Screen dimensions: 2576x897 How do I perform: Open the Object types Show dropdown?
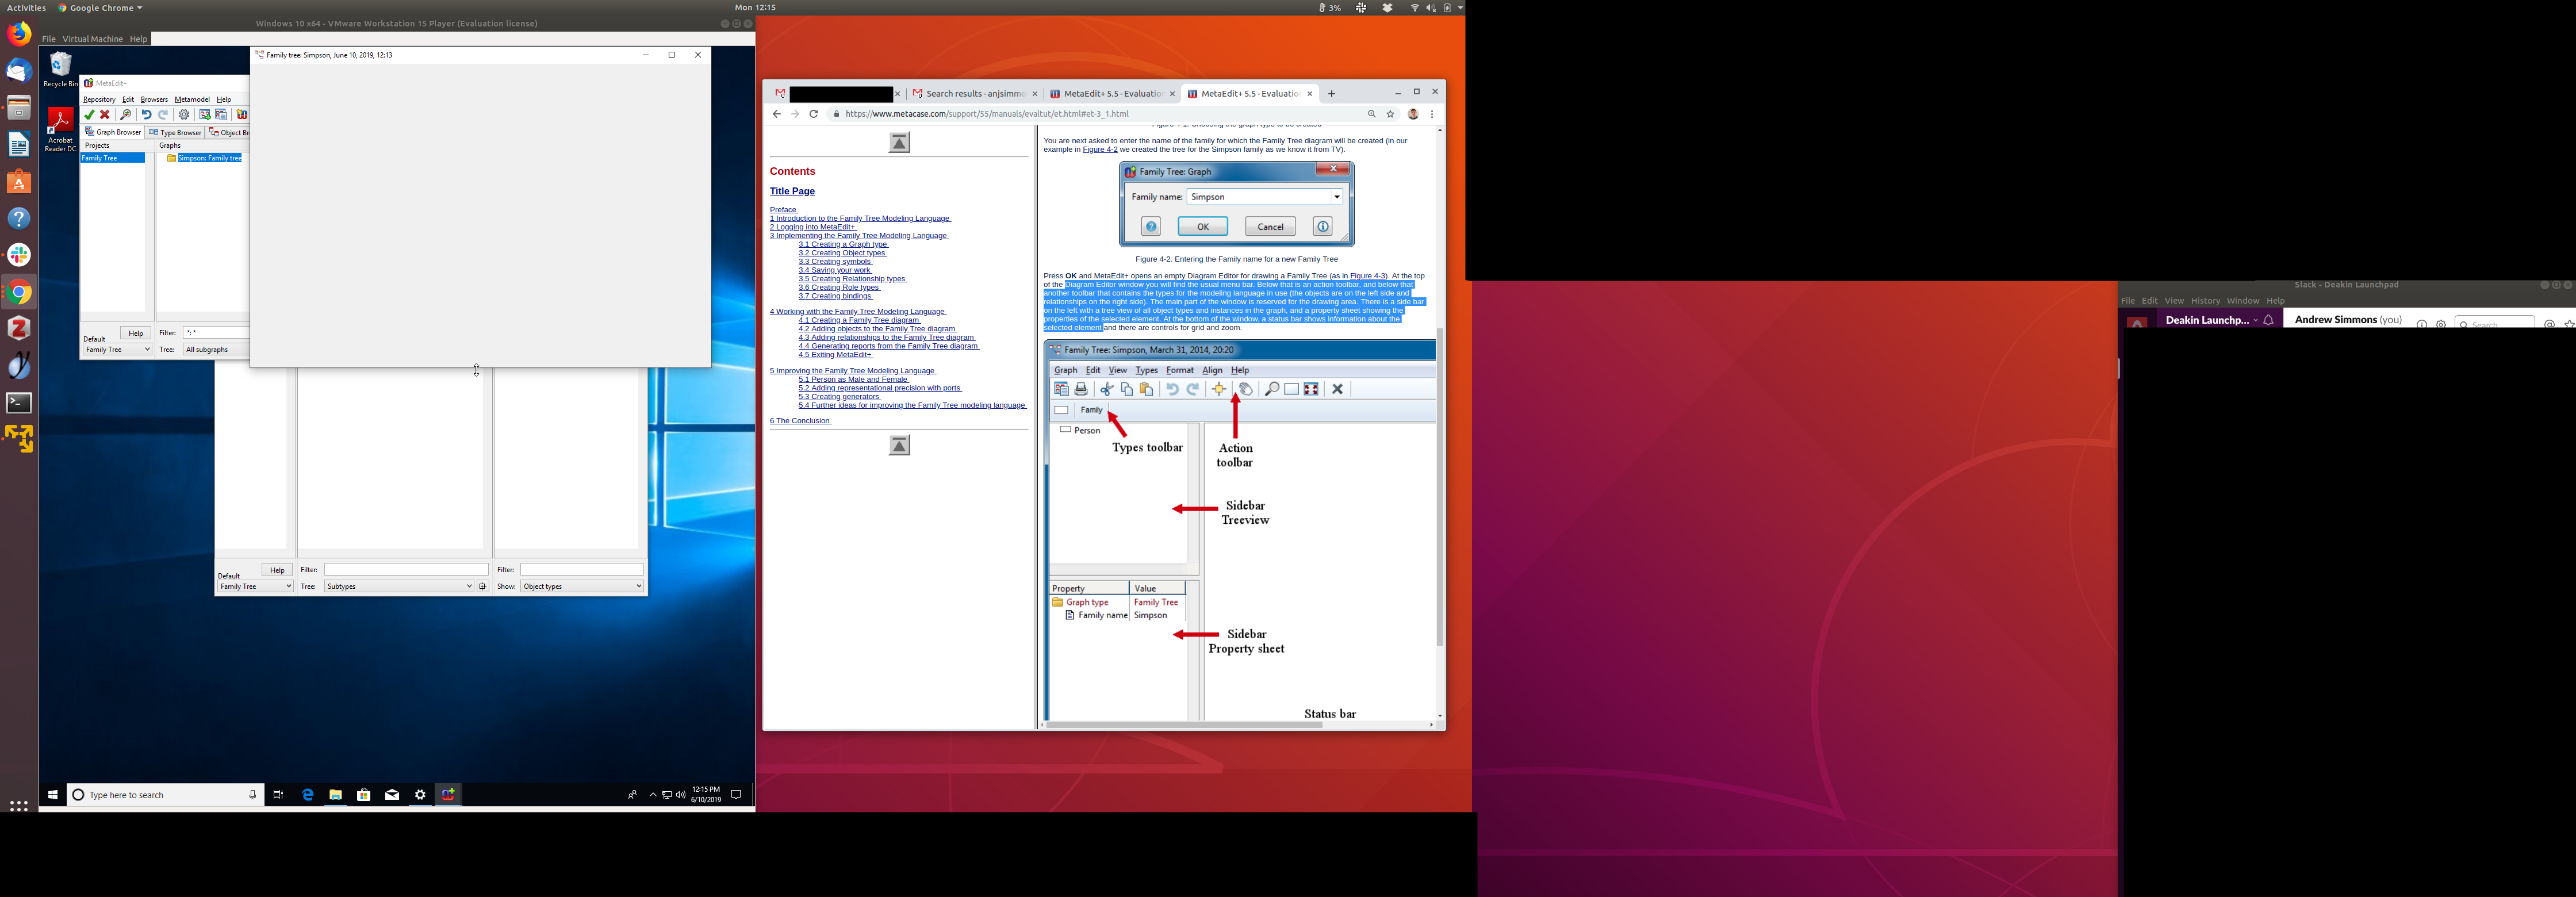point(581,586)
